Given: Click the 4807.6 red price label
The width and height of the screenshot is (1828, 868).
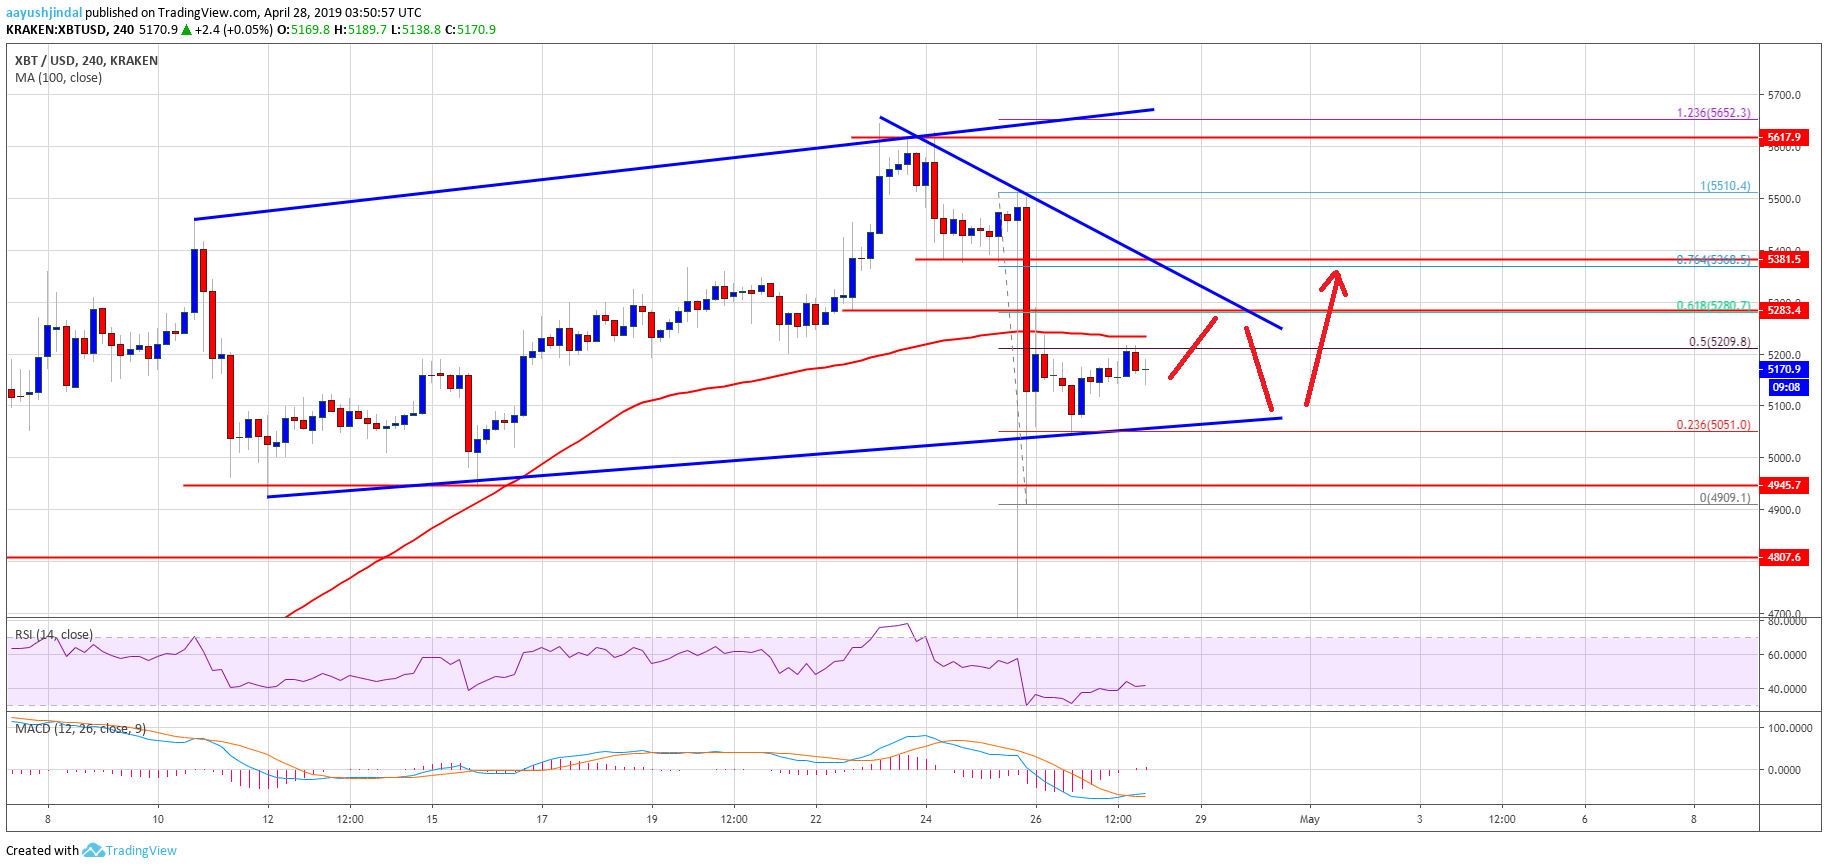Looking at the screenshot, I should point(1784,557).
